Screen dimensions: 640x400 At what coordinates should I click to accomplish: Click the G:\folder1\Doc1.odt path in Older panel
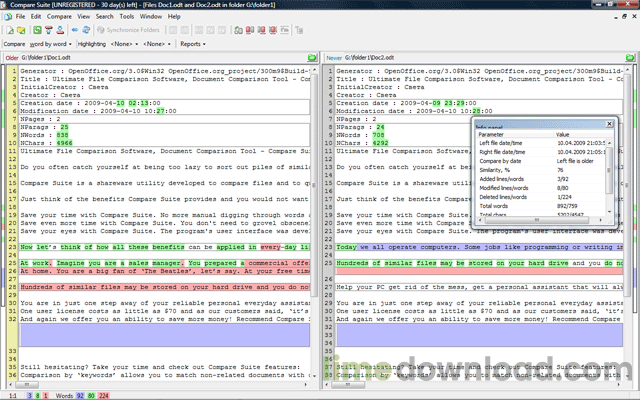click(46, 58)
